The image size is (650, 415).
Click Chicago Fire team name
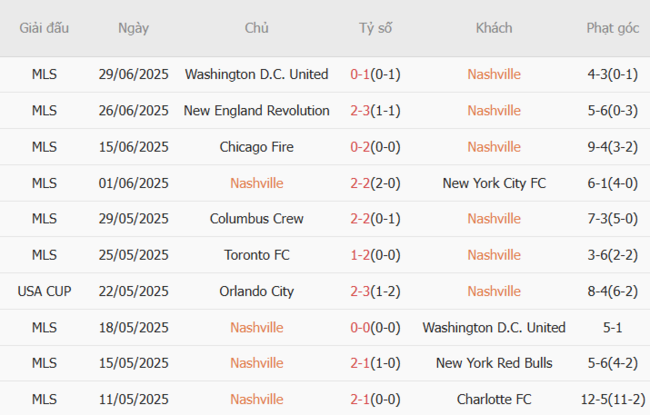(x=256, y=146)
